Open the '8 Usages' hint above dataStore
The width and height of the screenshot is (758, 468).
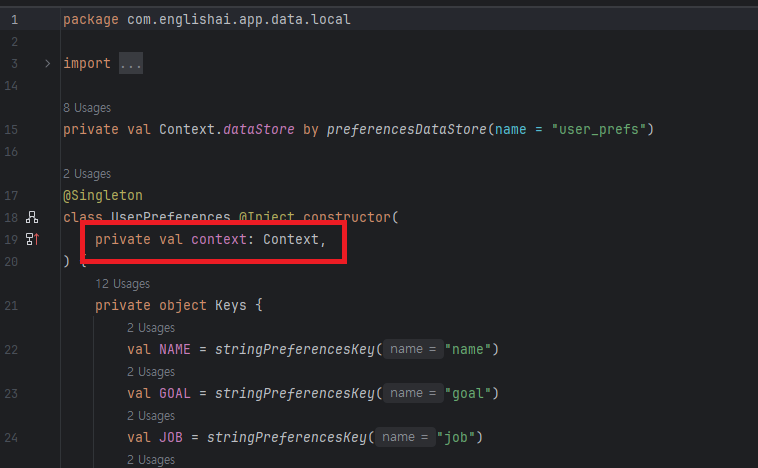pyautogui.click(x=87, y=108)
